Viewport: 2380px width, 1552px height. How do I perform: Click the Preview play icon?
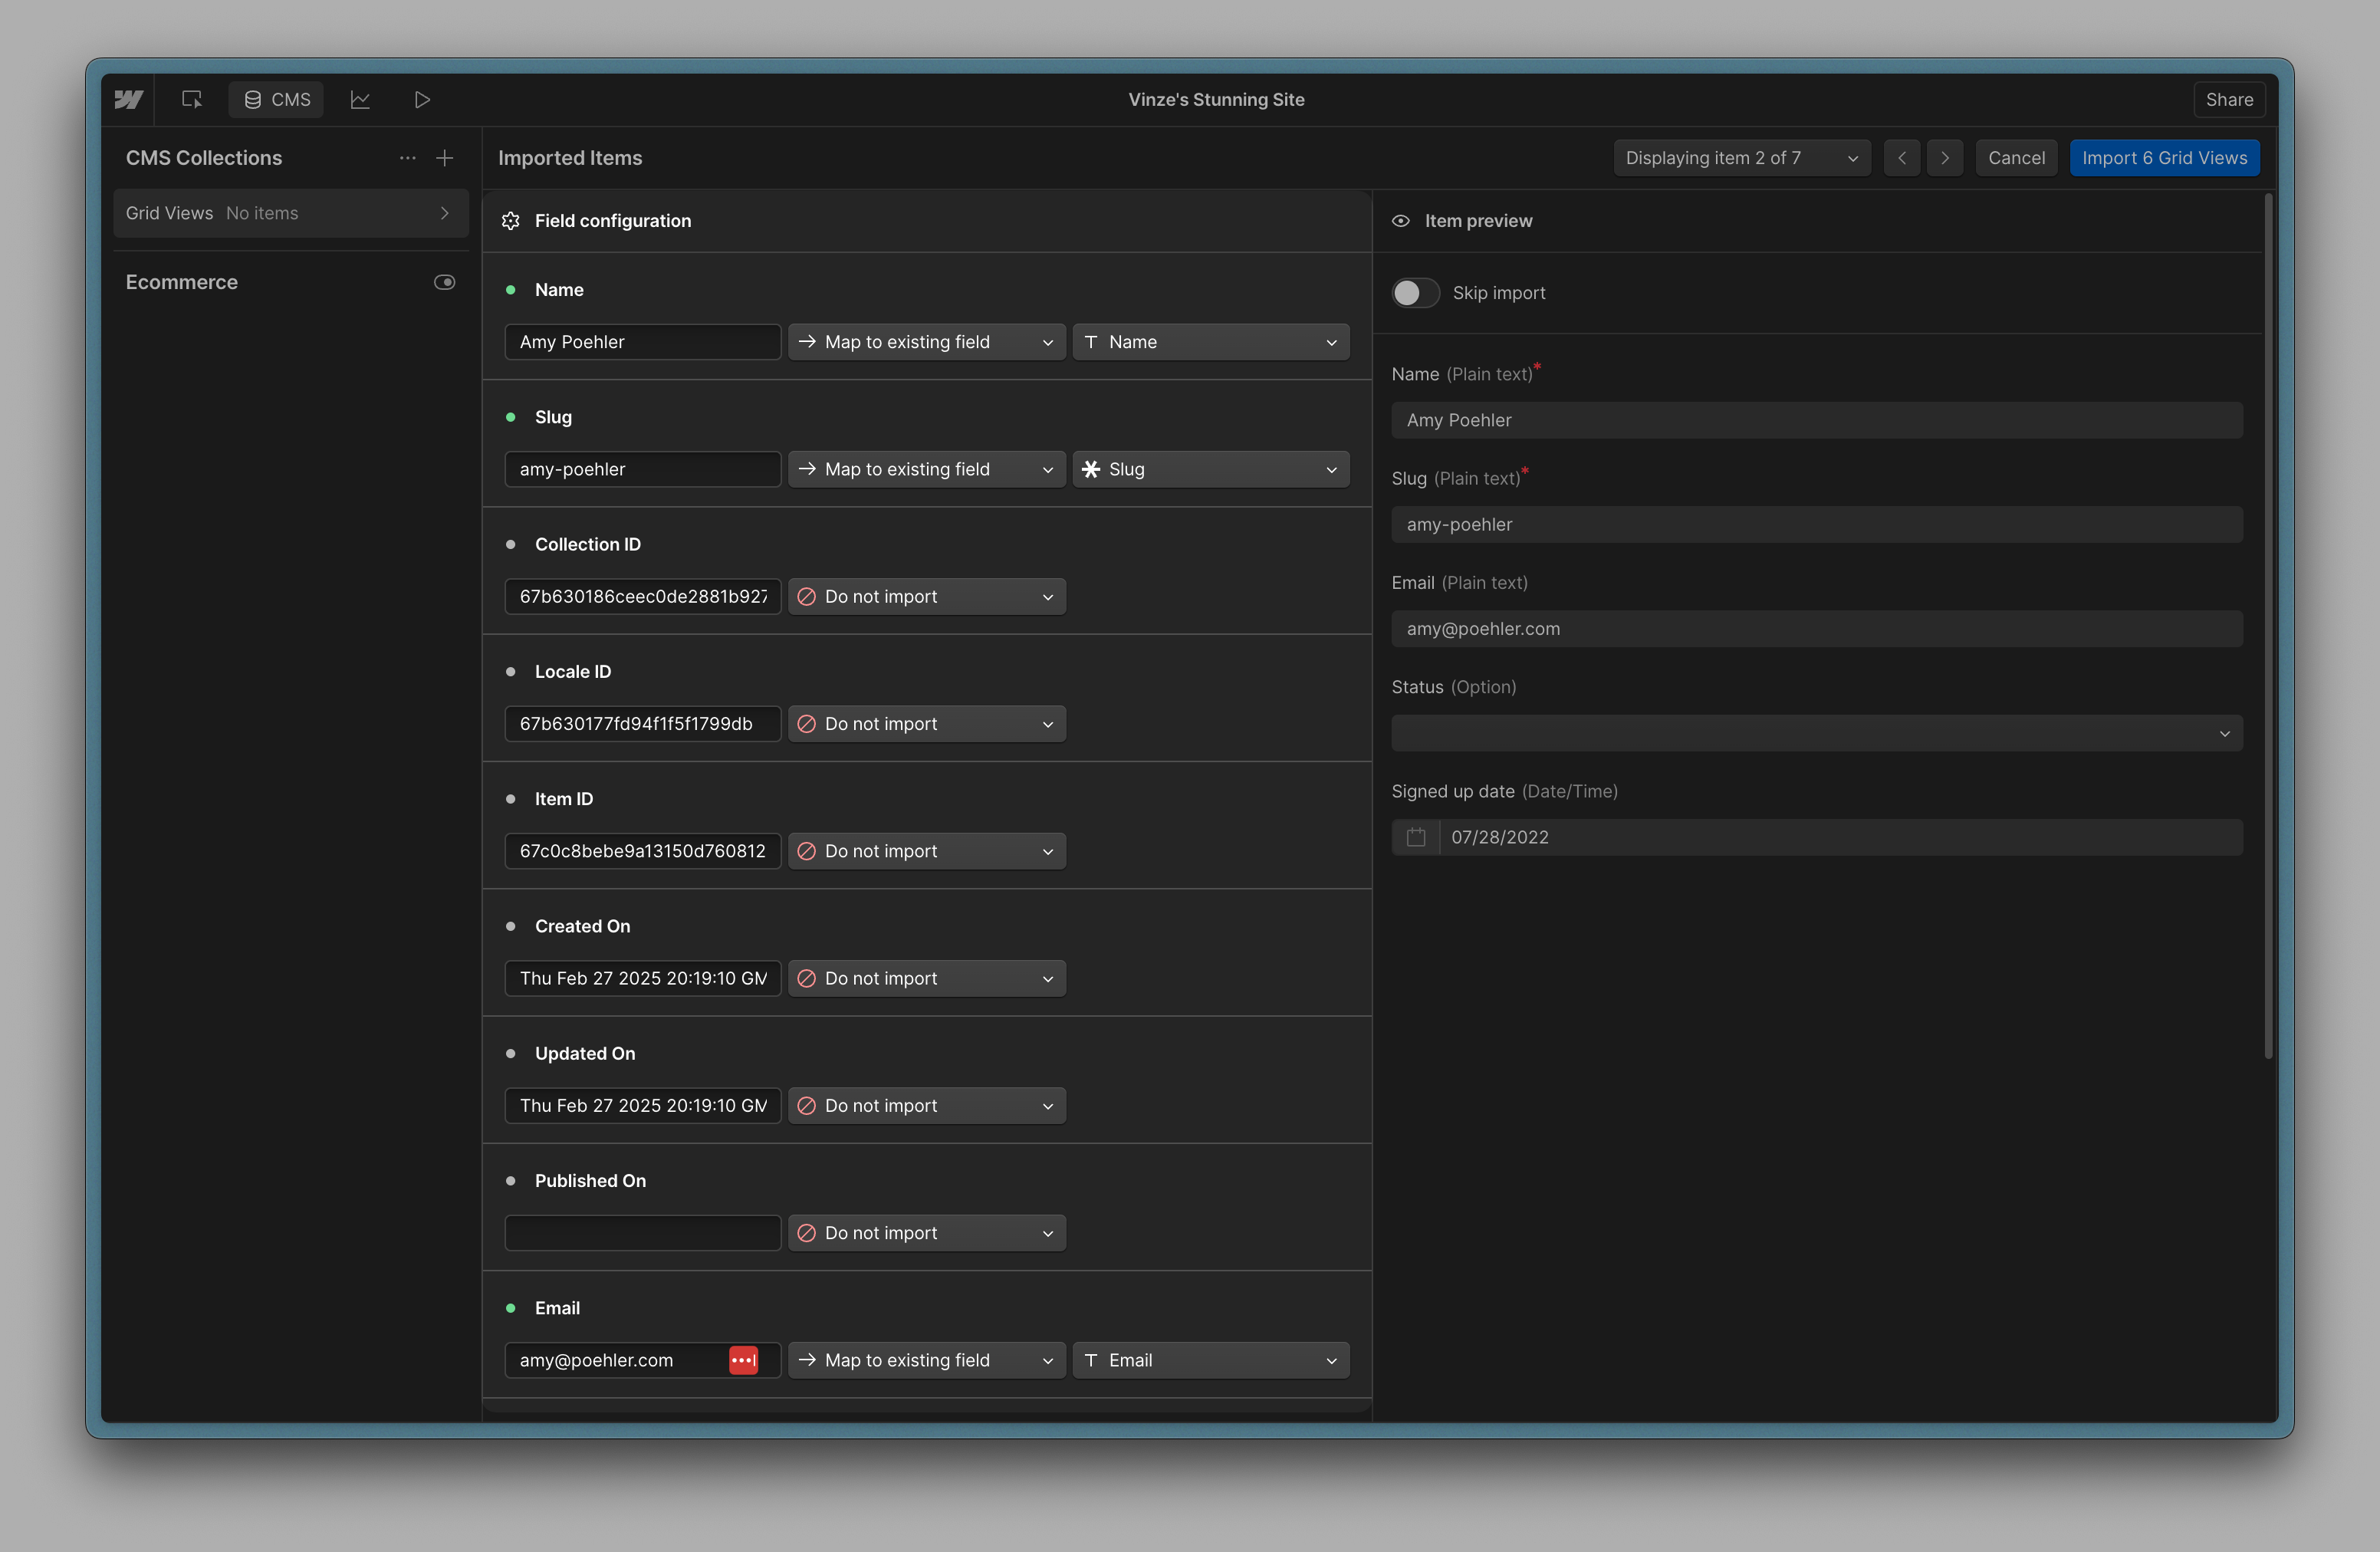(x=422, y=99)
